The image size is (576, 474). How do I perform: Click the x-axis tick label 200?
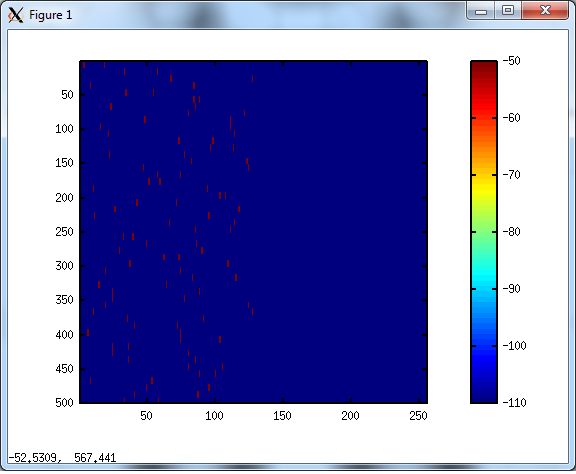coord(350,416)
